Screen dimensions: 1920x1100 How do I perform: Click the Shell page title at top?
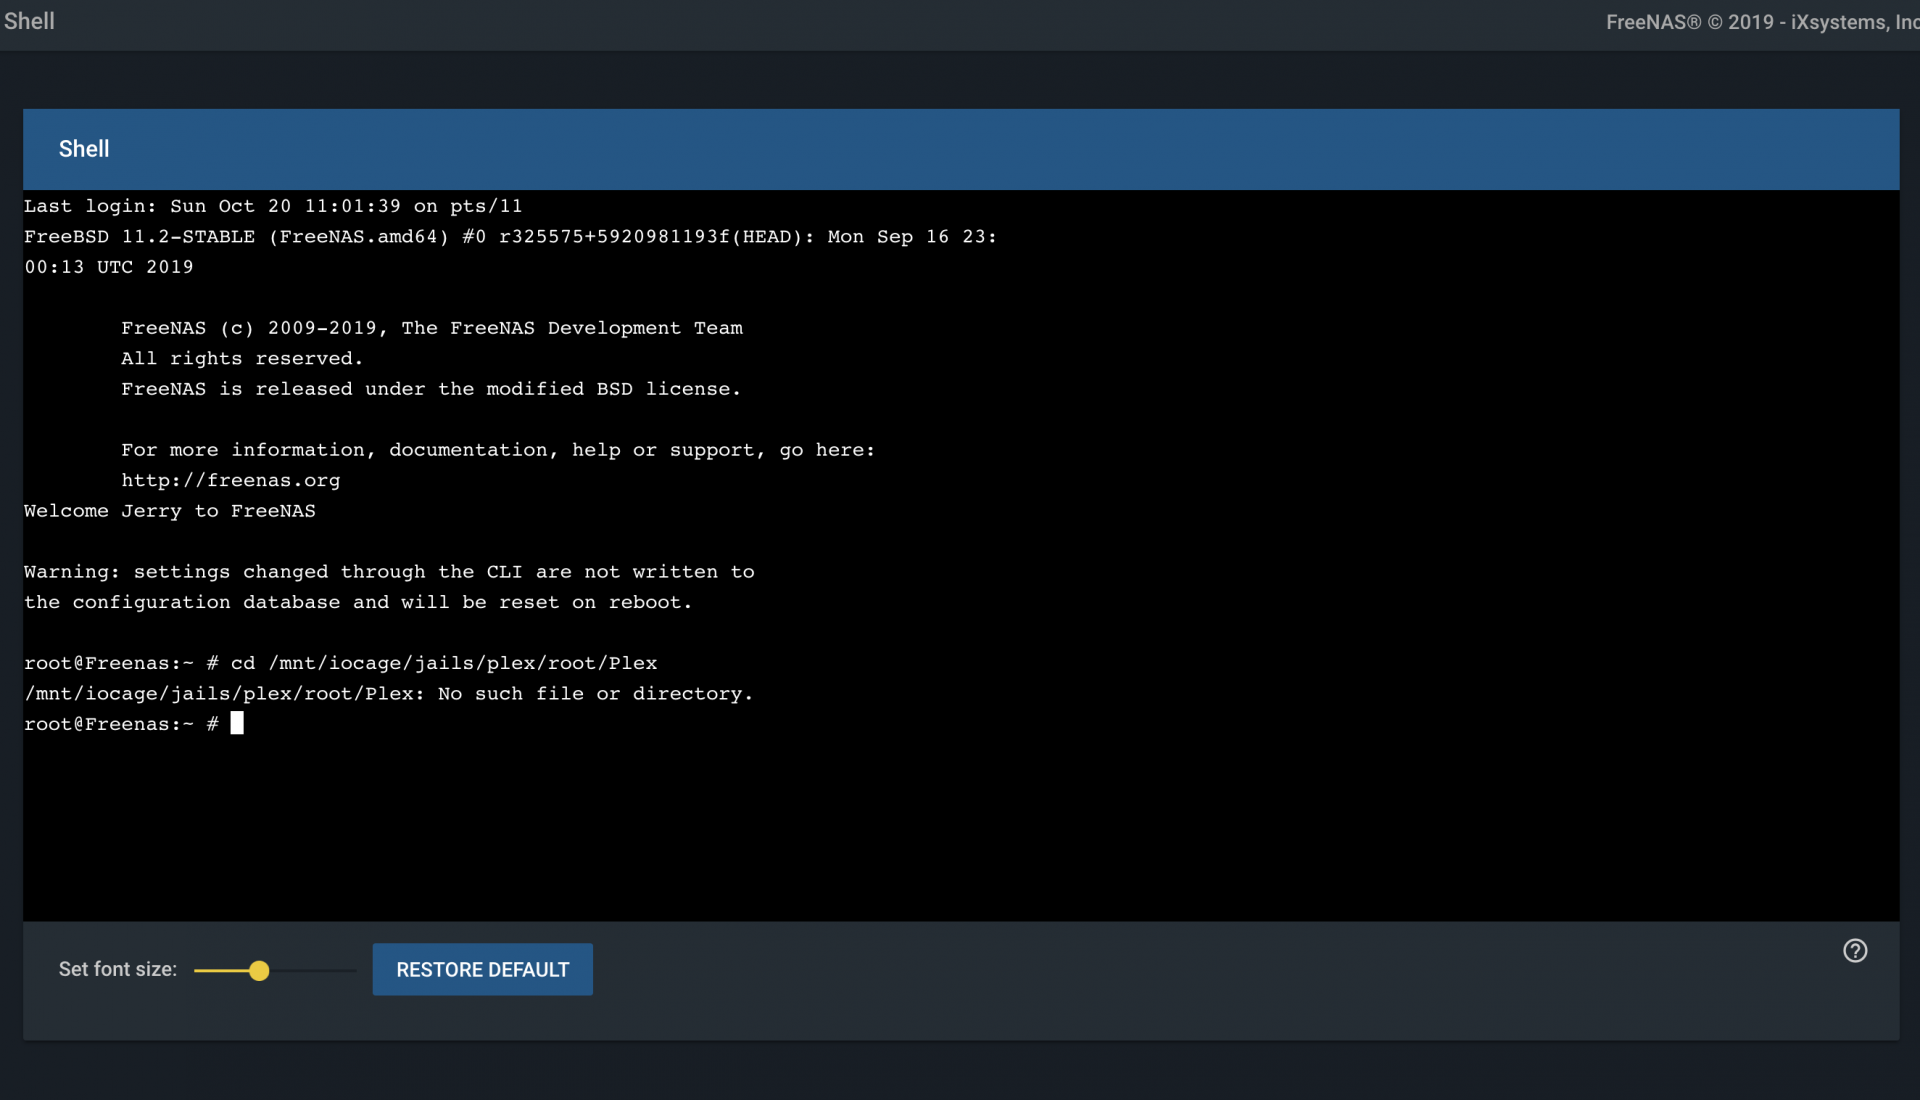[x=29, y=21]
